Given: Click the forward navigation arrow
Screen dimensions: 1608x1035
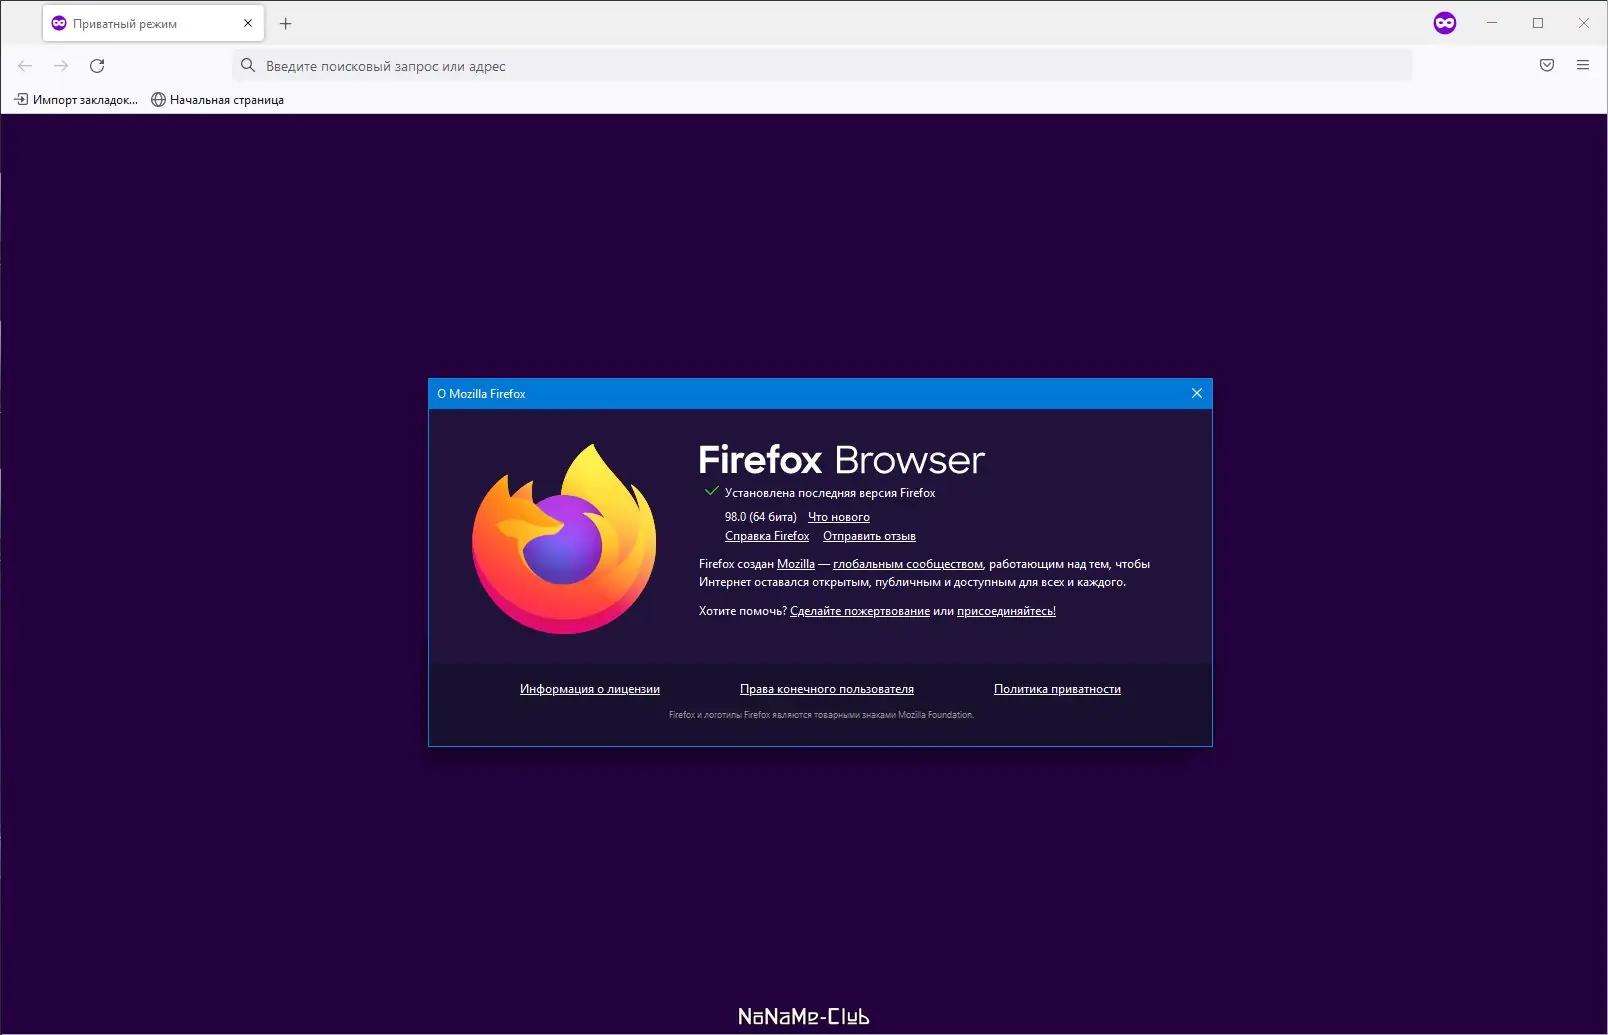Looking at the screenshot, I should 61,66.
